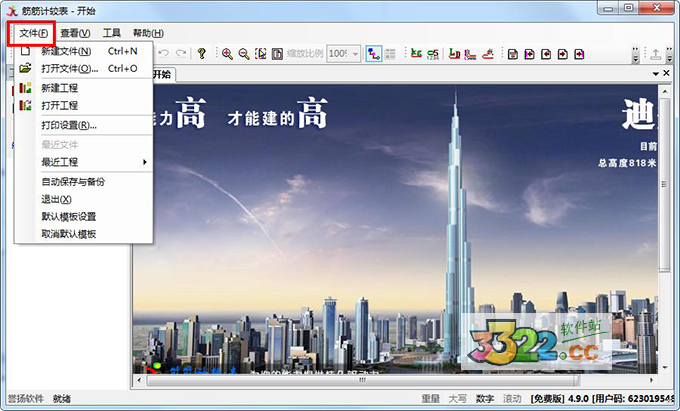Click the 数字 num lock indicator
This screenshot has width=680, height=411.
tap(484, 398)
